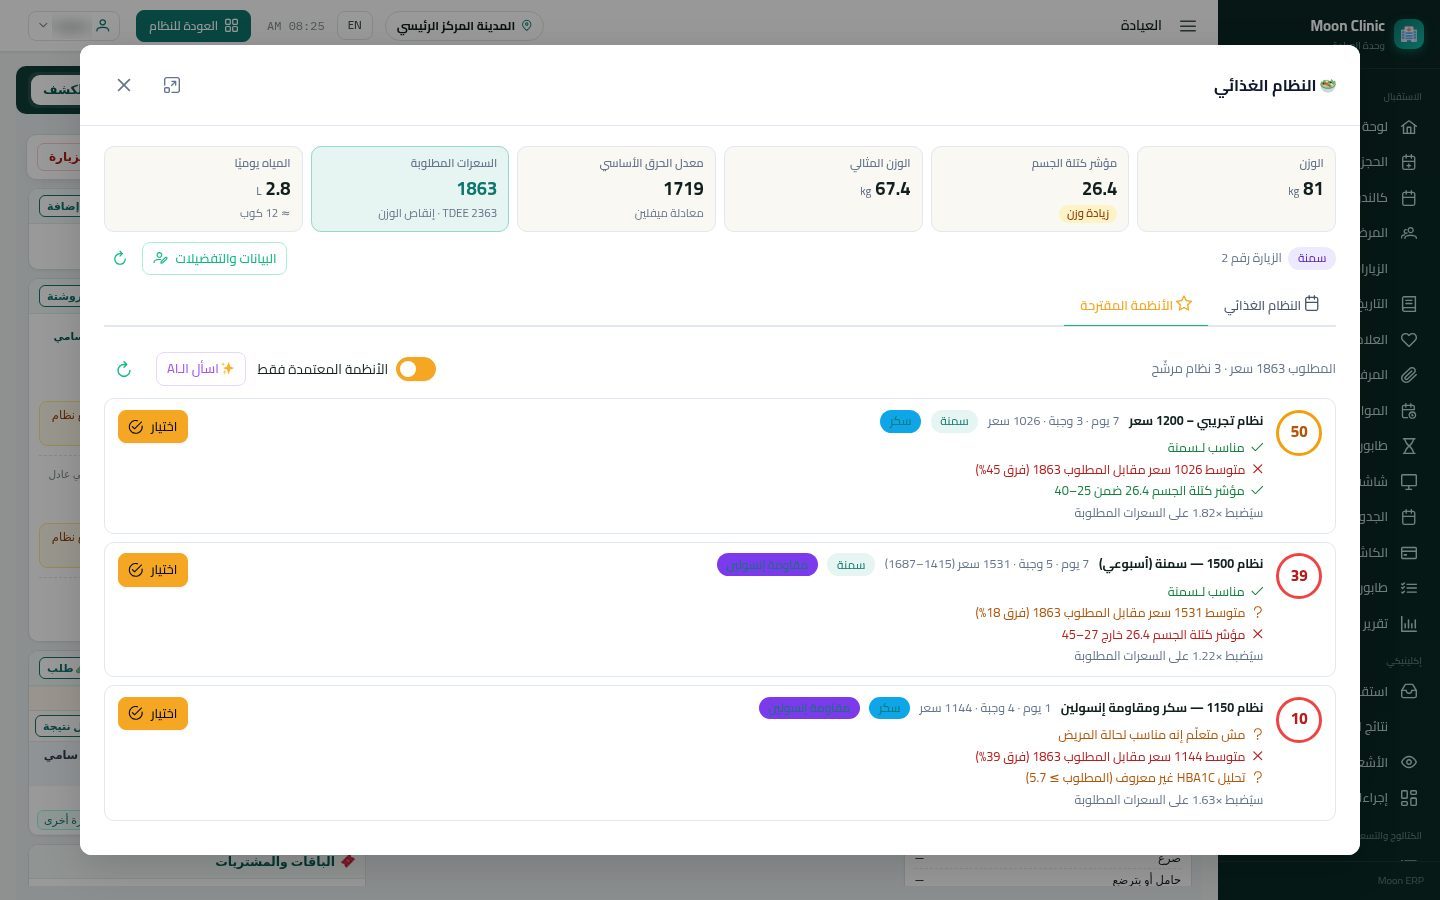Click the سمنة tag on نظام 1500
Image resolution: width=1440 pixels, height=900 pixels.
tap(851, 565)
